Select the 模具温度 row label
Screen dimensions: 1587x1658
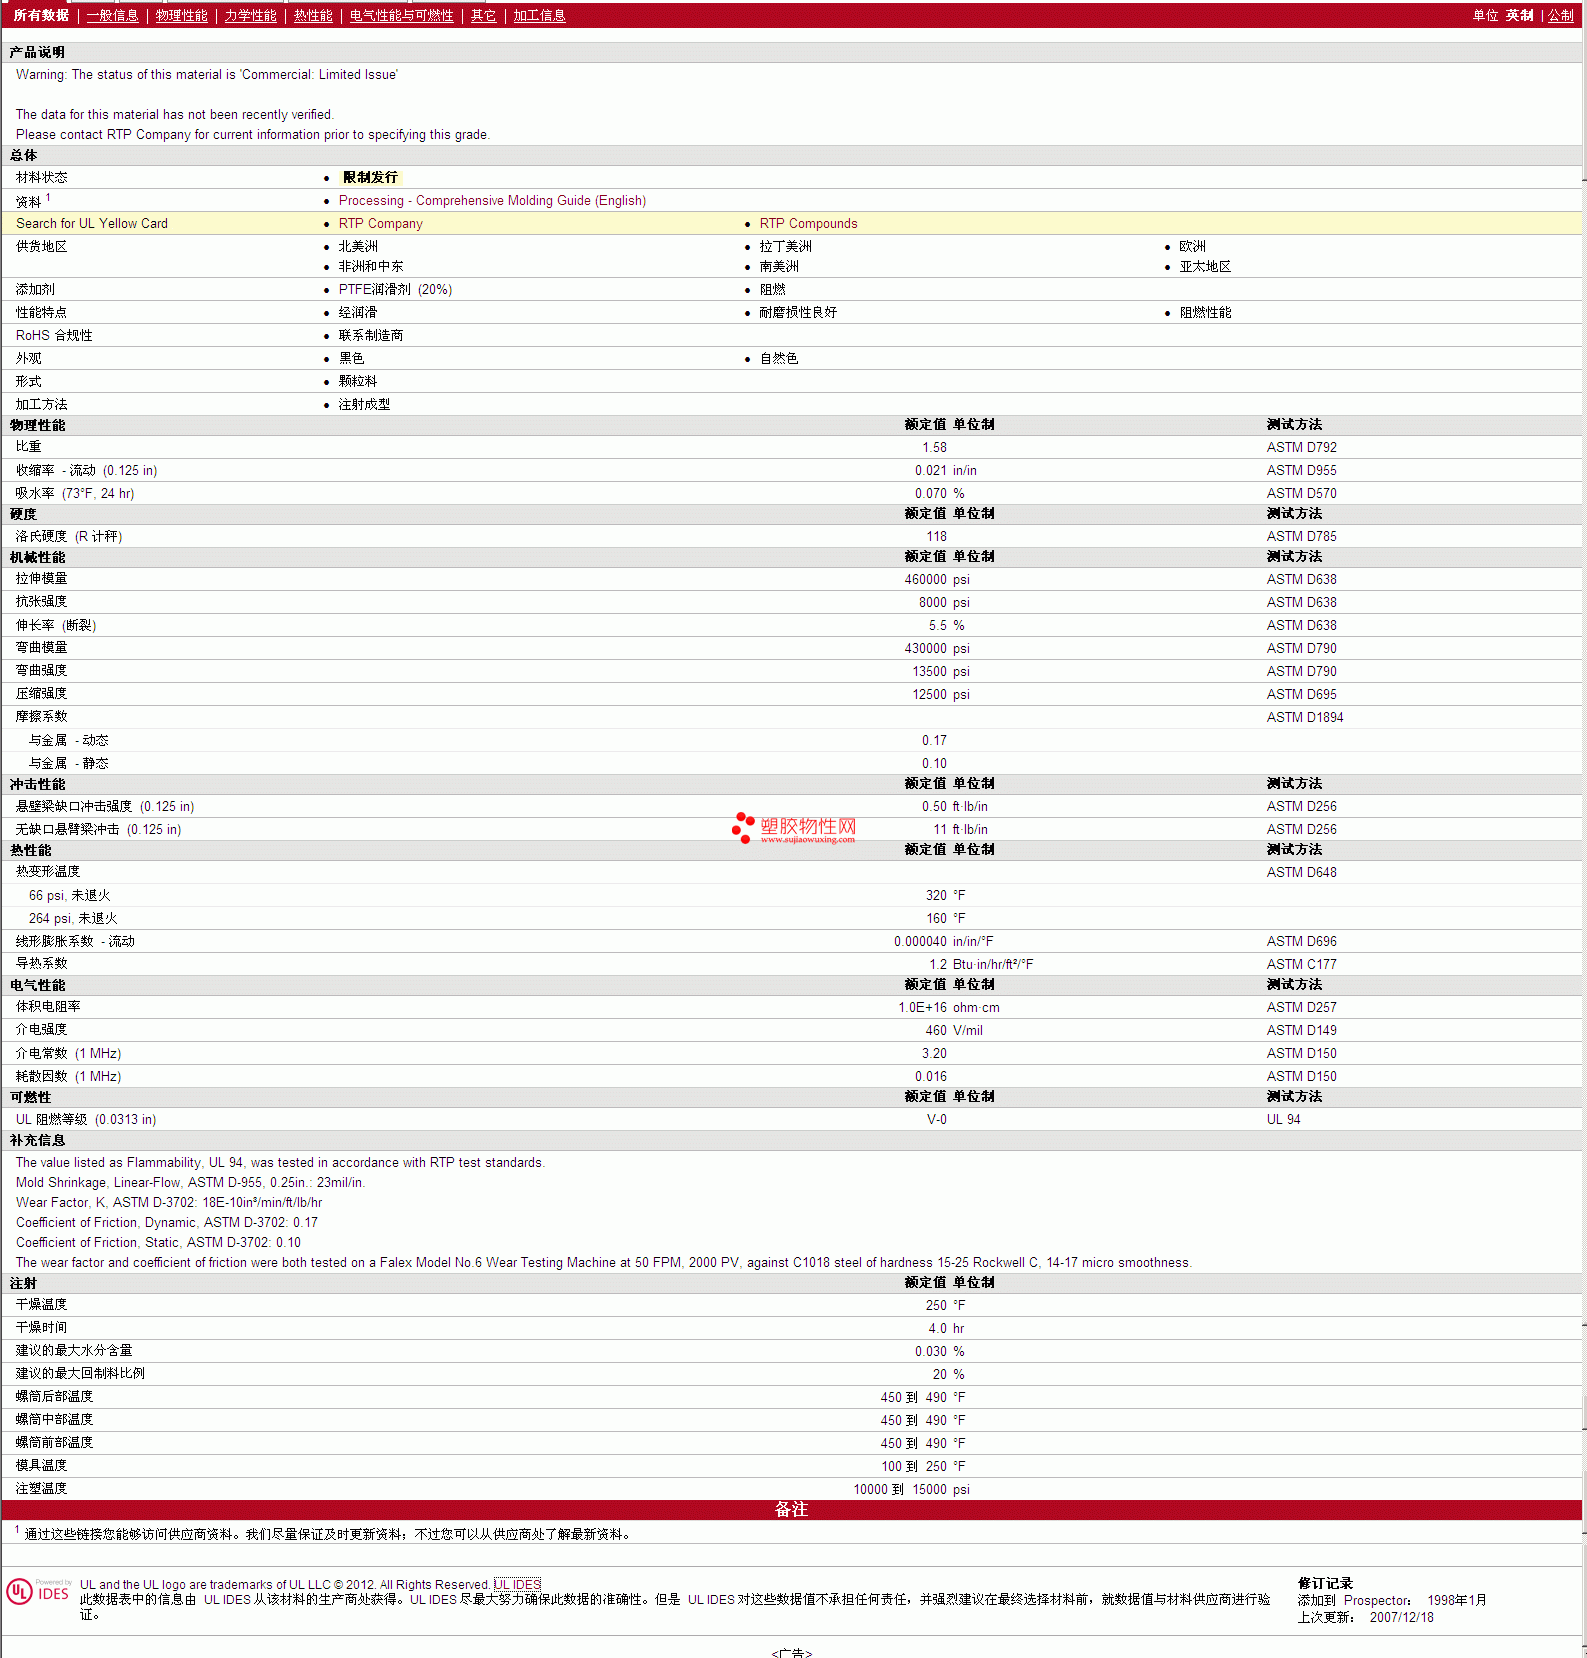(41, 1466)
